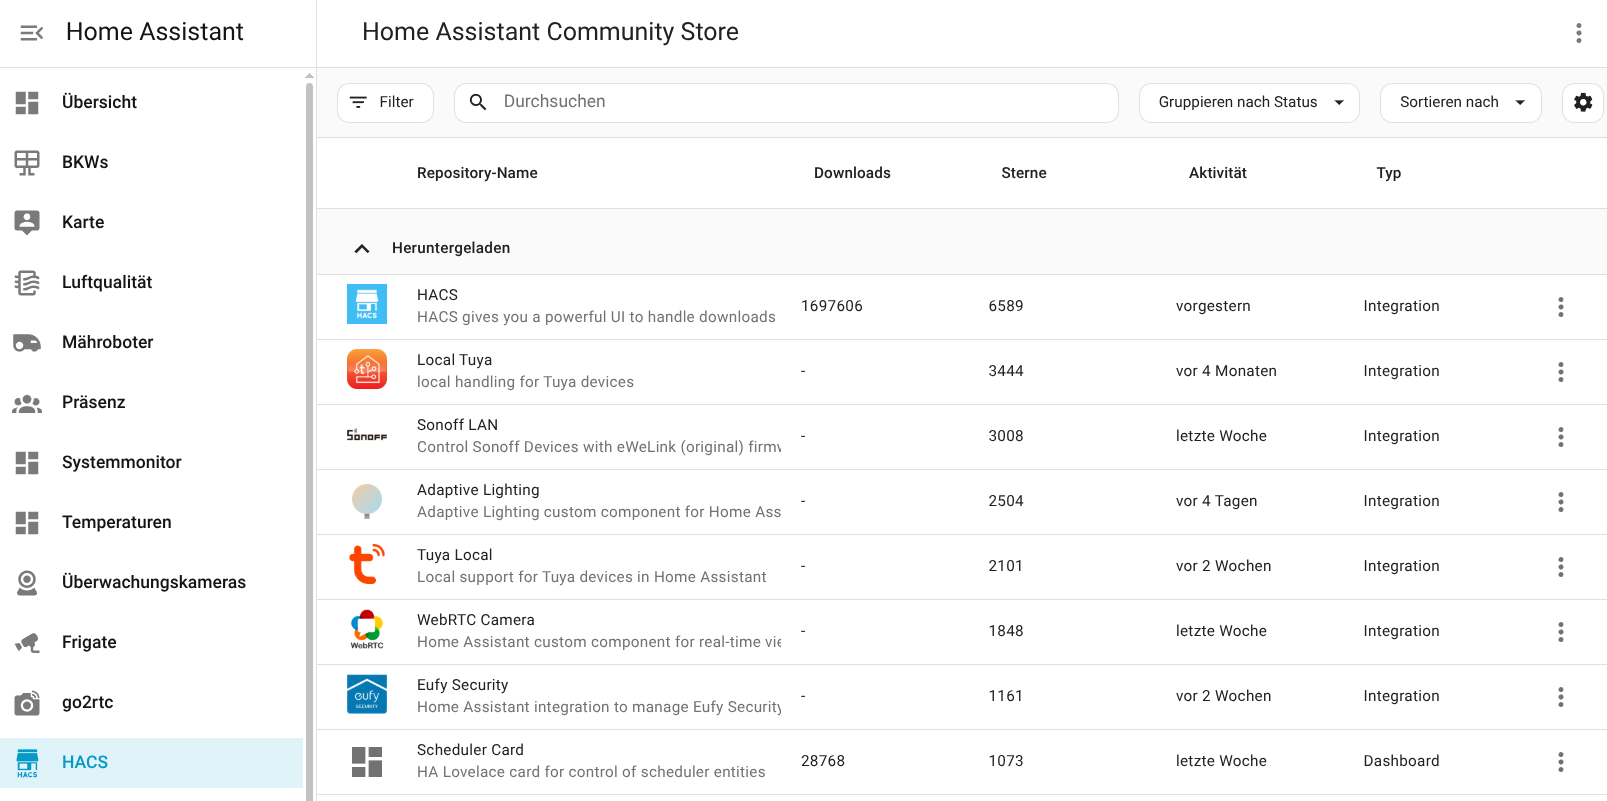Open the three-dot menu for Eufy Security

point(1561,697)
